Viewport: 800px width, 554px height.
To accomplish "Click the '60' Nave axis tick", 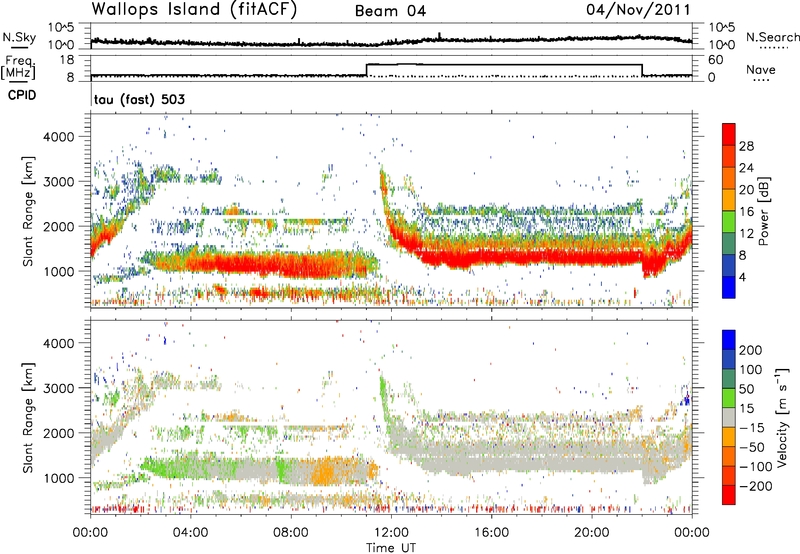I will pos(716,60).
